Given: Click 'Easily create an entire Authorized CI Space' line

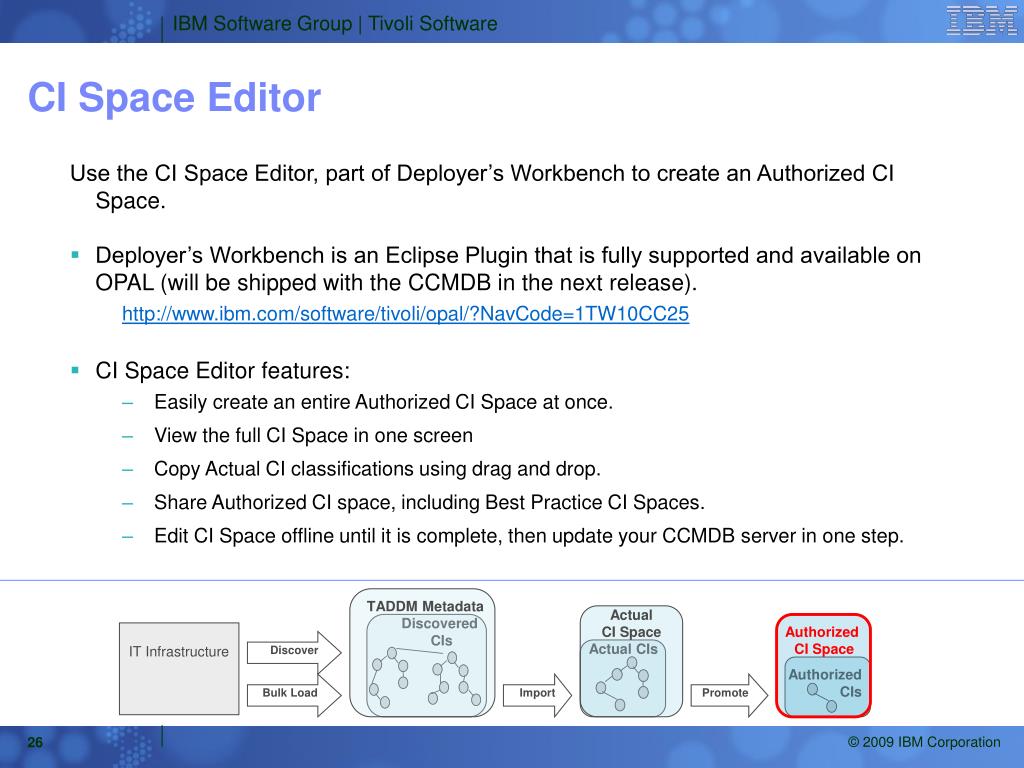Looking at the screenshot, I should (x=383, y=402).
